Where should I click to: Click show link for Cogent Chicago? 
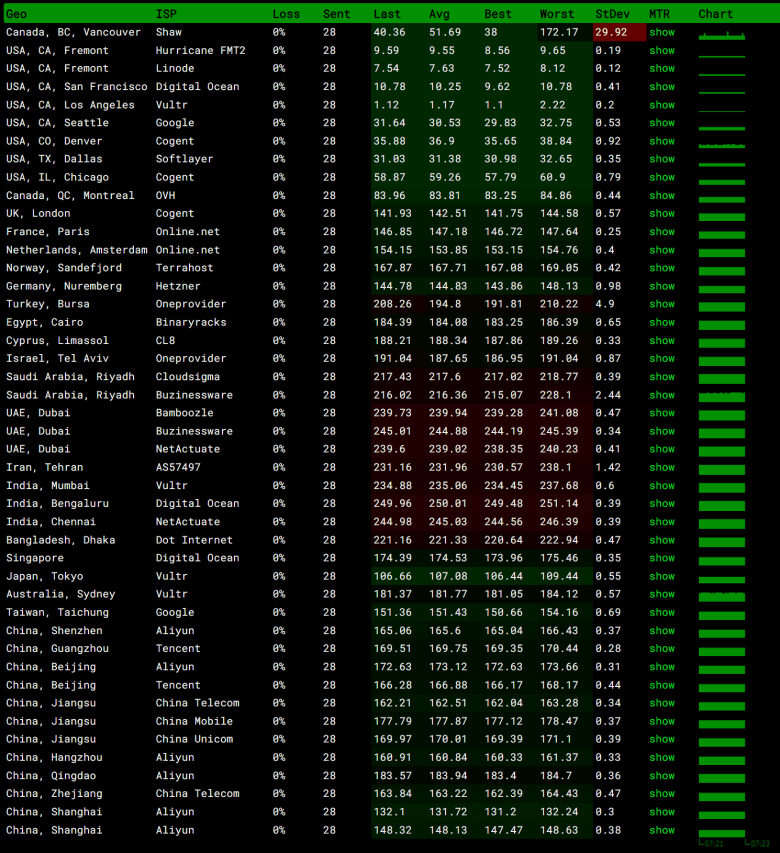[x=661, y=177]
